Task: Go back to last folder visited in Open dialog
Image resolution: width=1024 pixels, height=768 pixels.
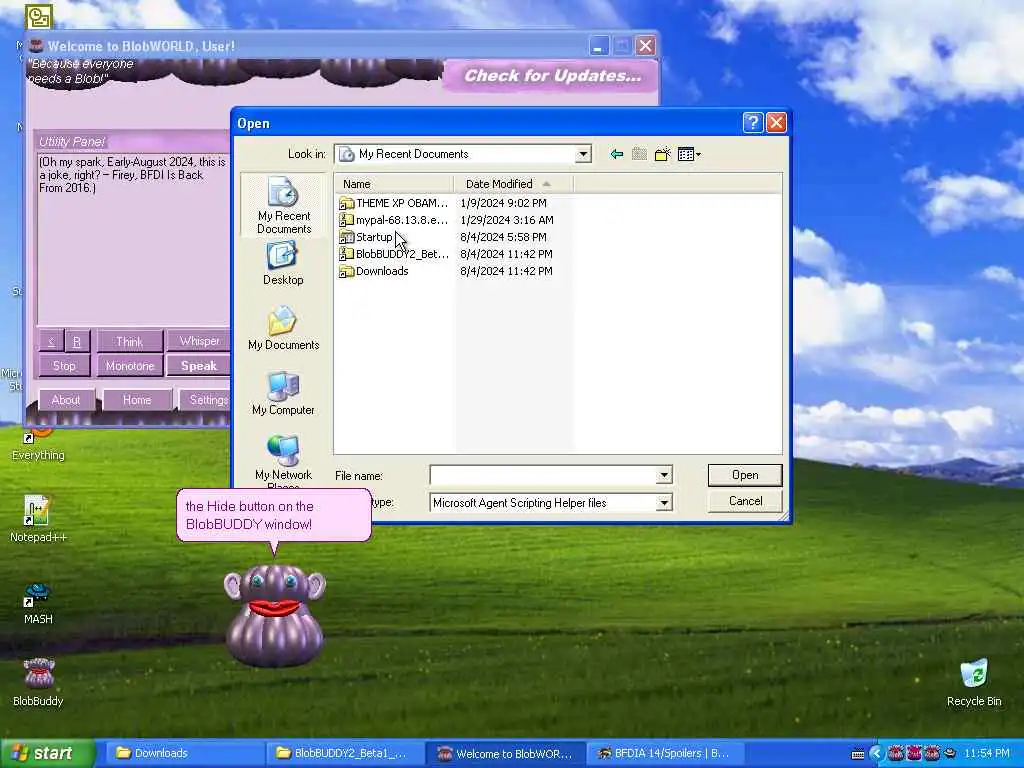Action: [x=616, y=154]
